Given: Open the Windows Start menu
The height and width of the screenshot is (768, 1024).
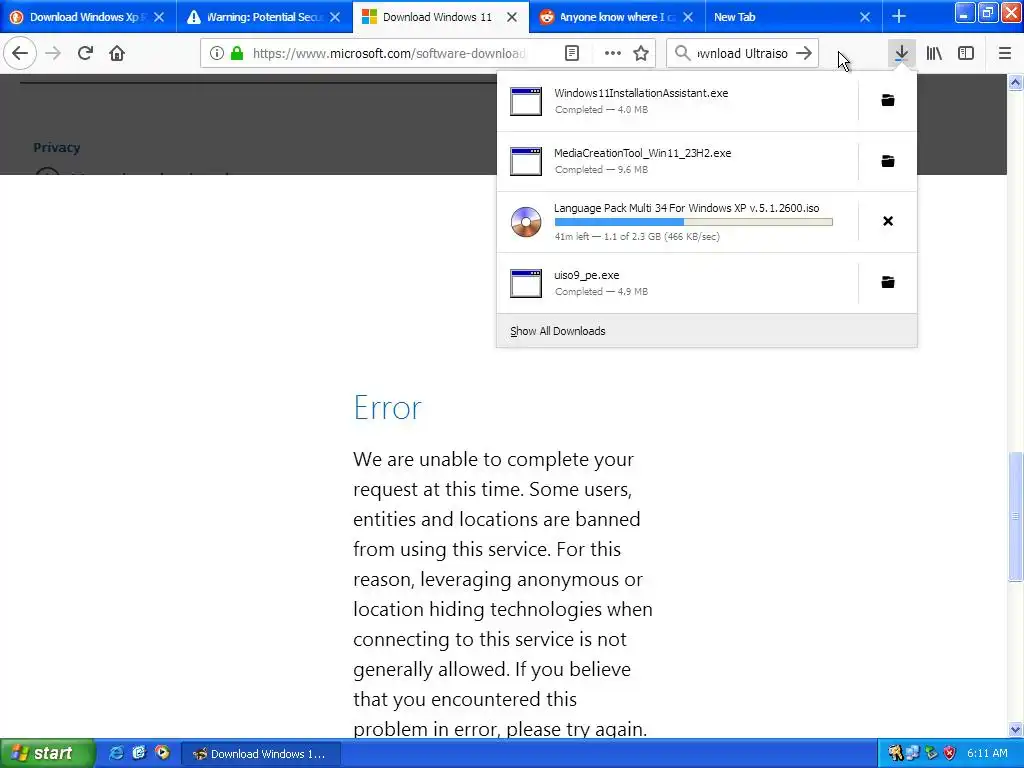Looking at the screenshot, I should point(47,754).
